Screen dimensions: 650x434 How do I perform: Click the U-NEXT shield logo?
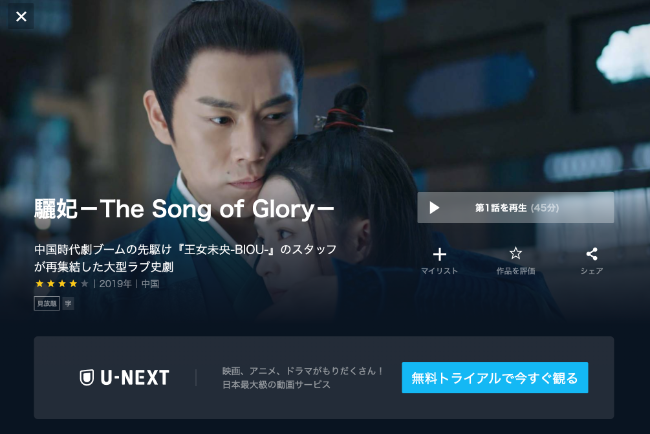(87, 377)
